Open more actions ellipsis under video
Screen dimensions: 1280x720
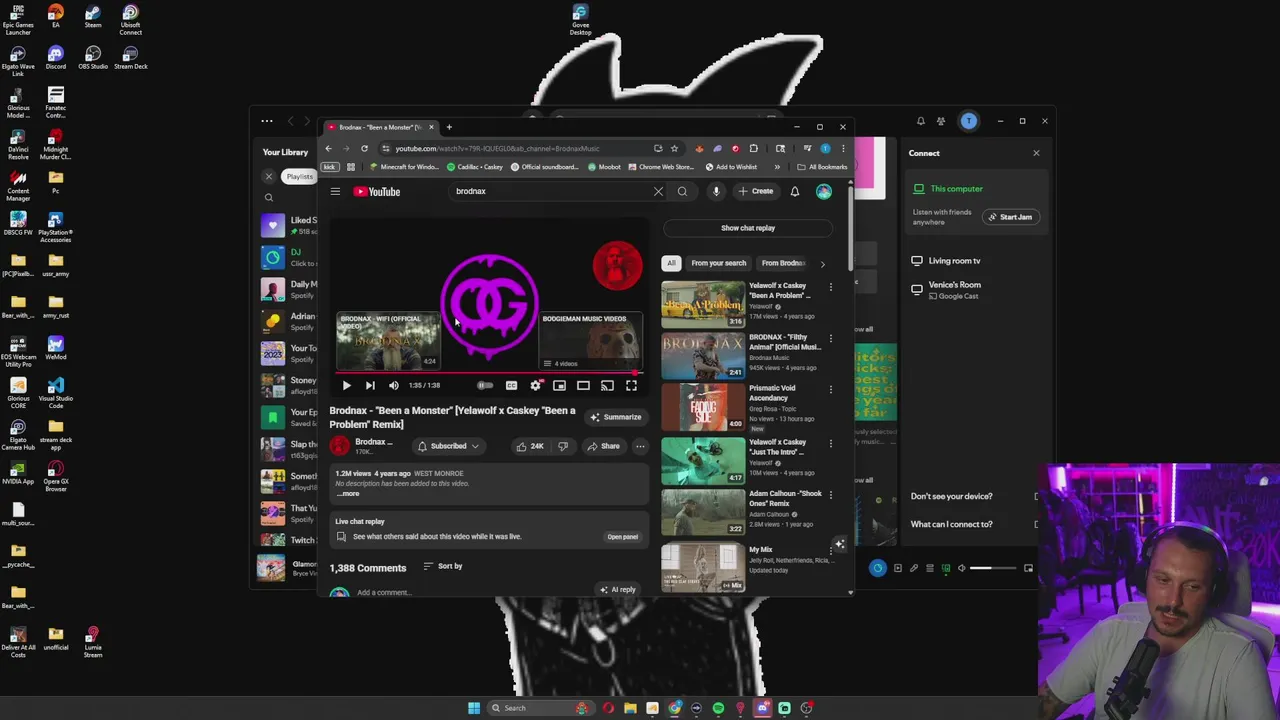[640, 446]
